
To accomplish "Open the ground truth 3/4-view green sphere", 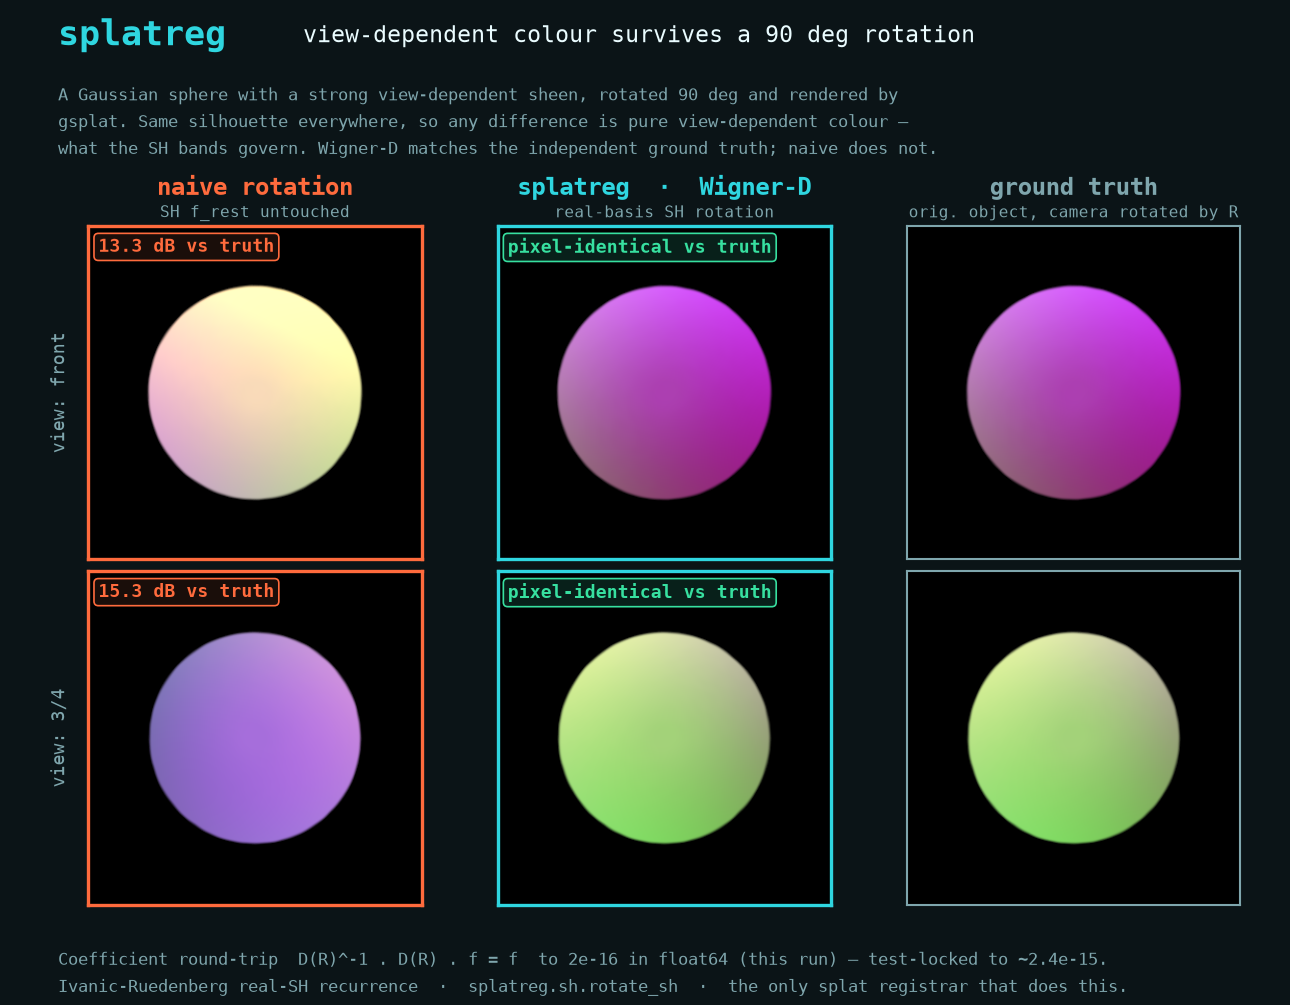I will tap(1073, 738).
